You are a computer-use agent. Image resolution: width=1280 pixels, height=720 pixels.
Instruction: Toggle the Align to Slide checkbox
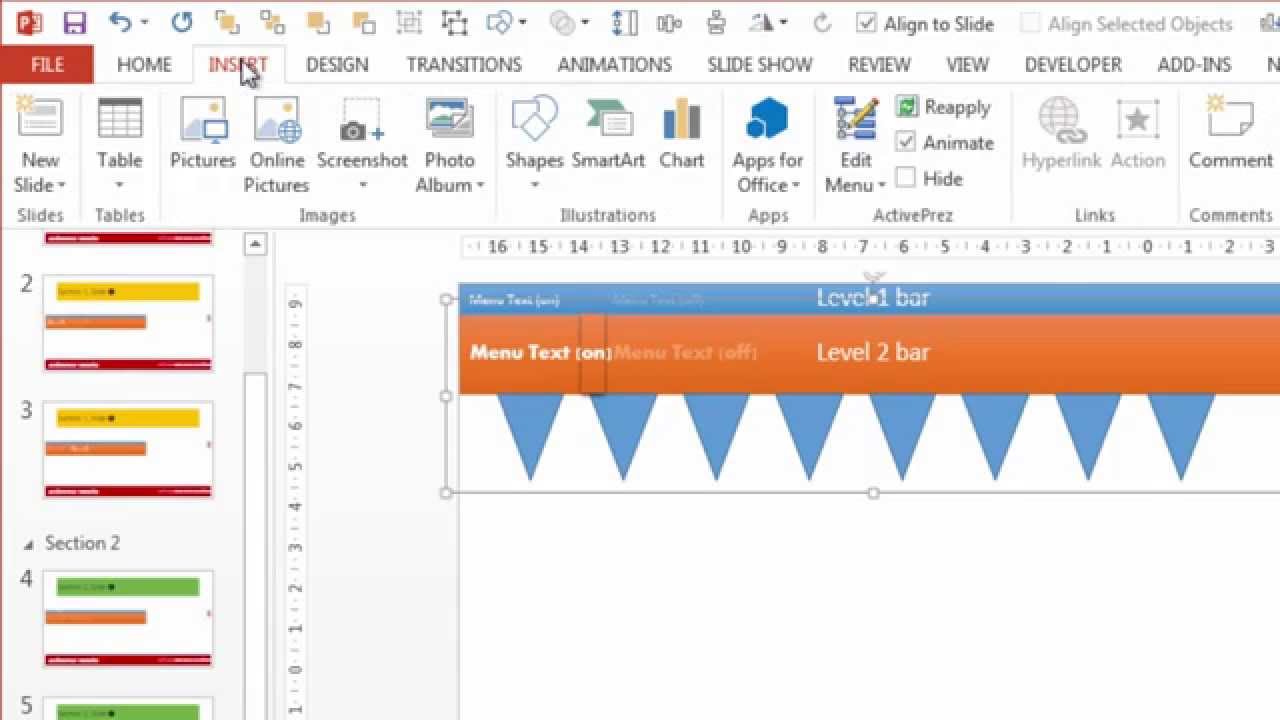867,23
